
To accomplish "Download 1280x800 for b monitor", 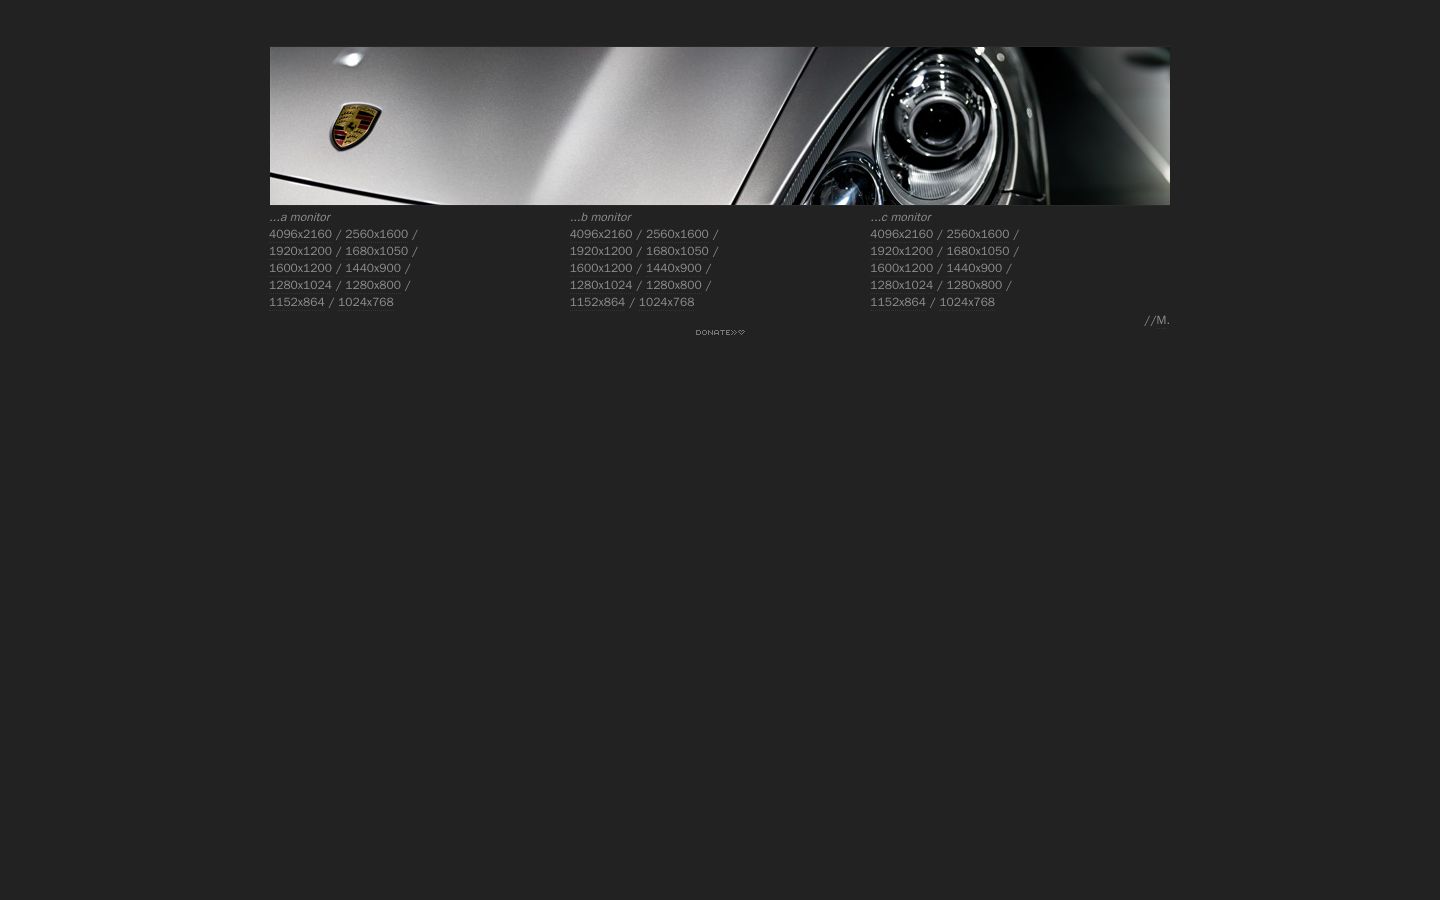I will pyautogui.click(x=674, y=285).
